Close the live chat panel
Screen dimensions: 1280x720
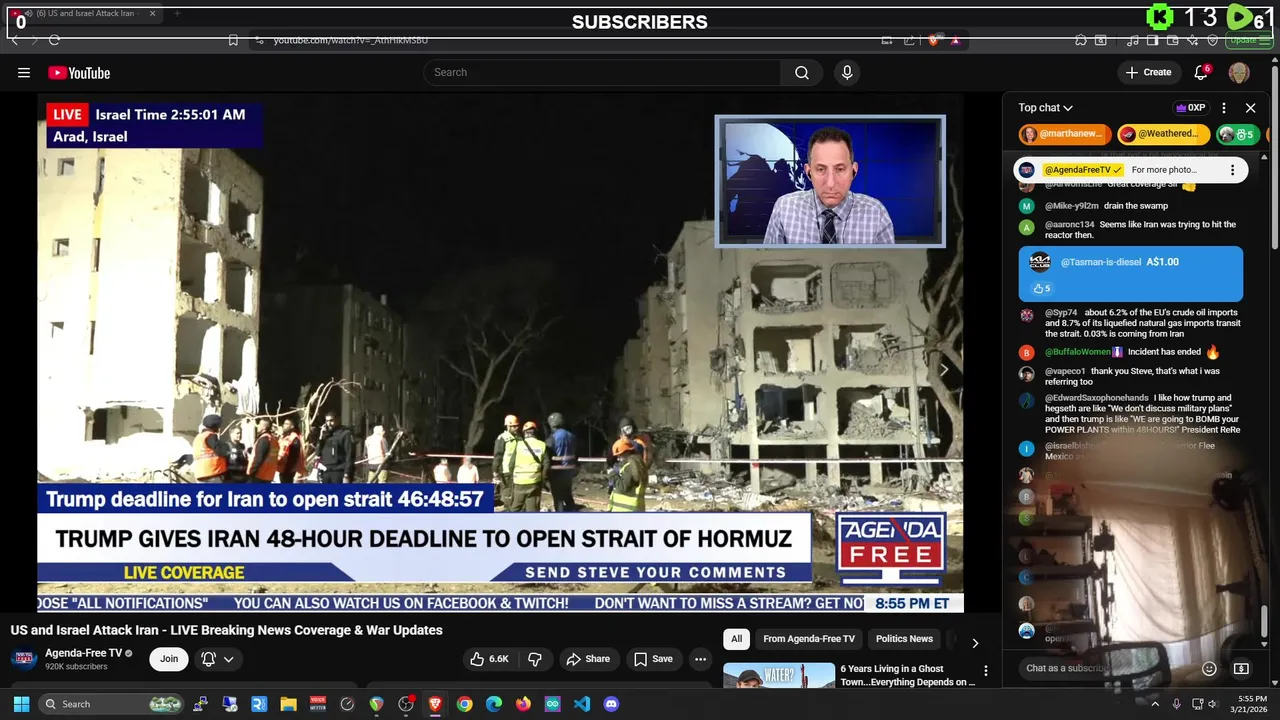[x=1250, y=107]
